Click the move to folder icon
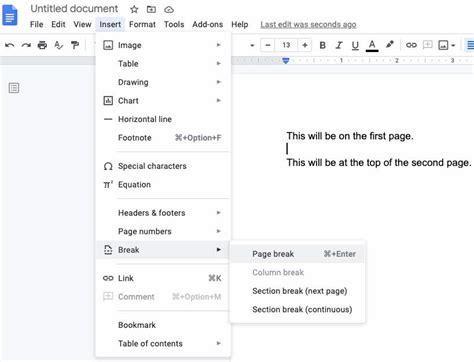474x362 pixels. click(151, 9)
